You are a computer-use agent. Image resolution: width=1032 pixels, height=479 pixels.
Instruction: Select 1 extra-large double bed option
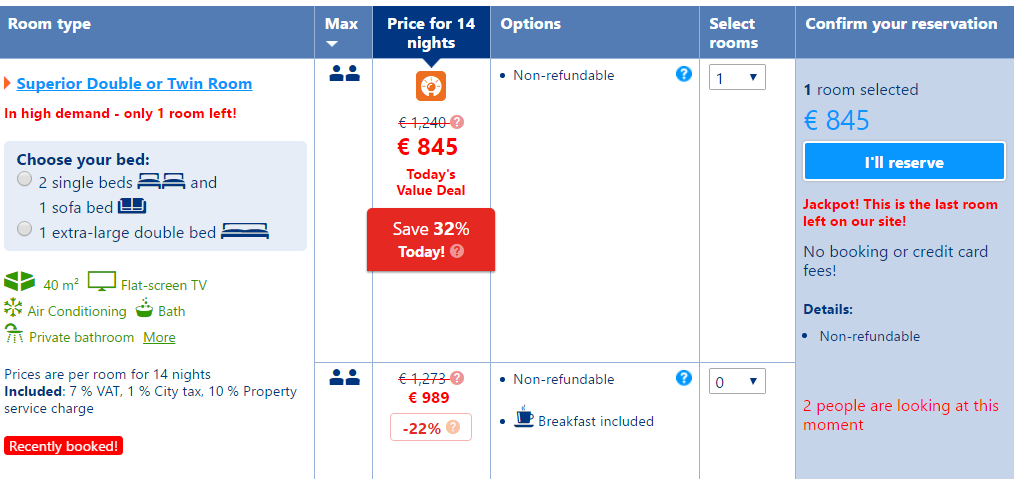24,229
